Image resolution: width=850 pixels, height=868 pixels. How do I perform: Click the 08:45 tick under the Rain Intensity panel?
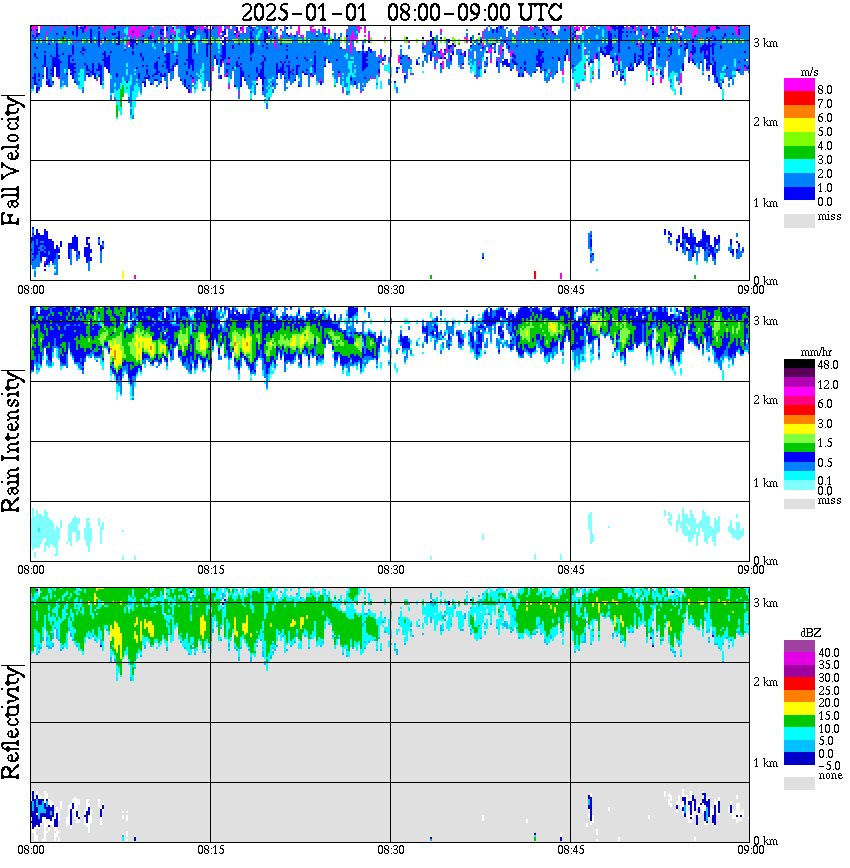pos(571,570)
